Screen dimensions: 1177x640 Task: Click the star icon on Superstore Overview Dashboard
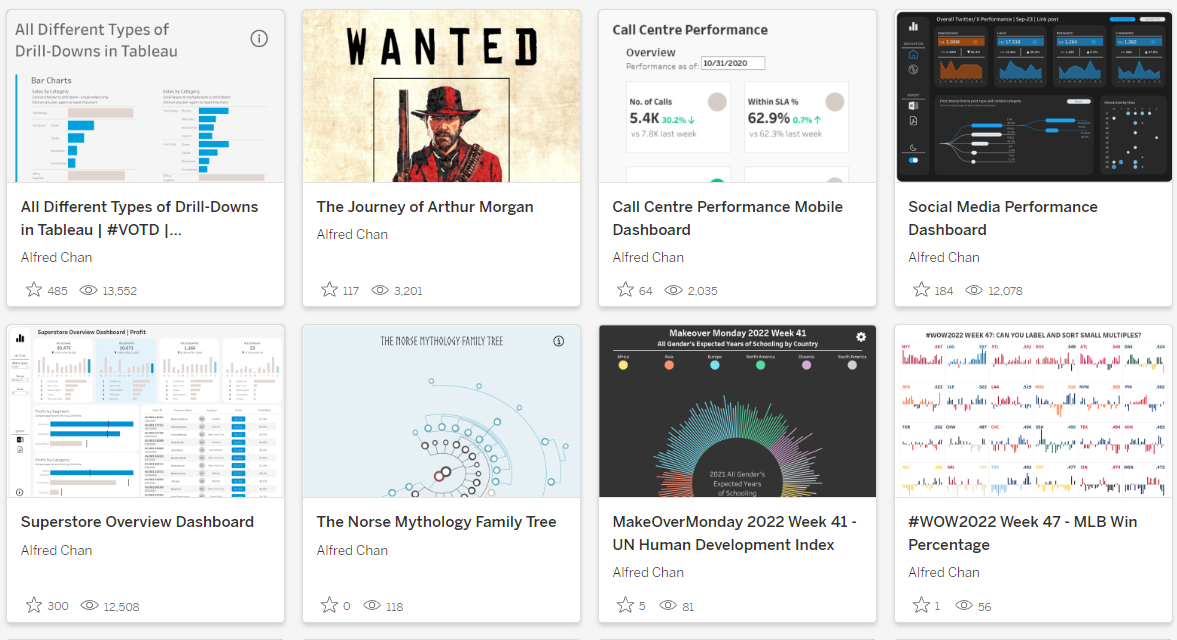click(34, 605)
